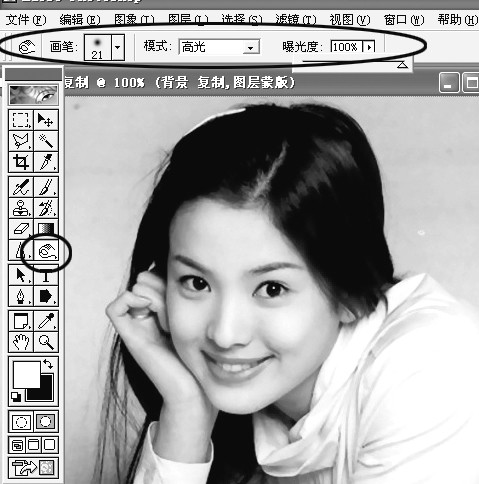Open the 文件 (File) menu
The height and width of the screenshot is (484, 479).
(x=26, y=20)
